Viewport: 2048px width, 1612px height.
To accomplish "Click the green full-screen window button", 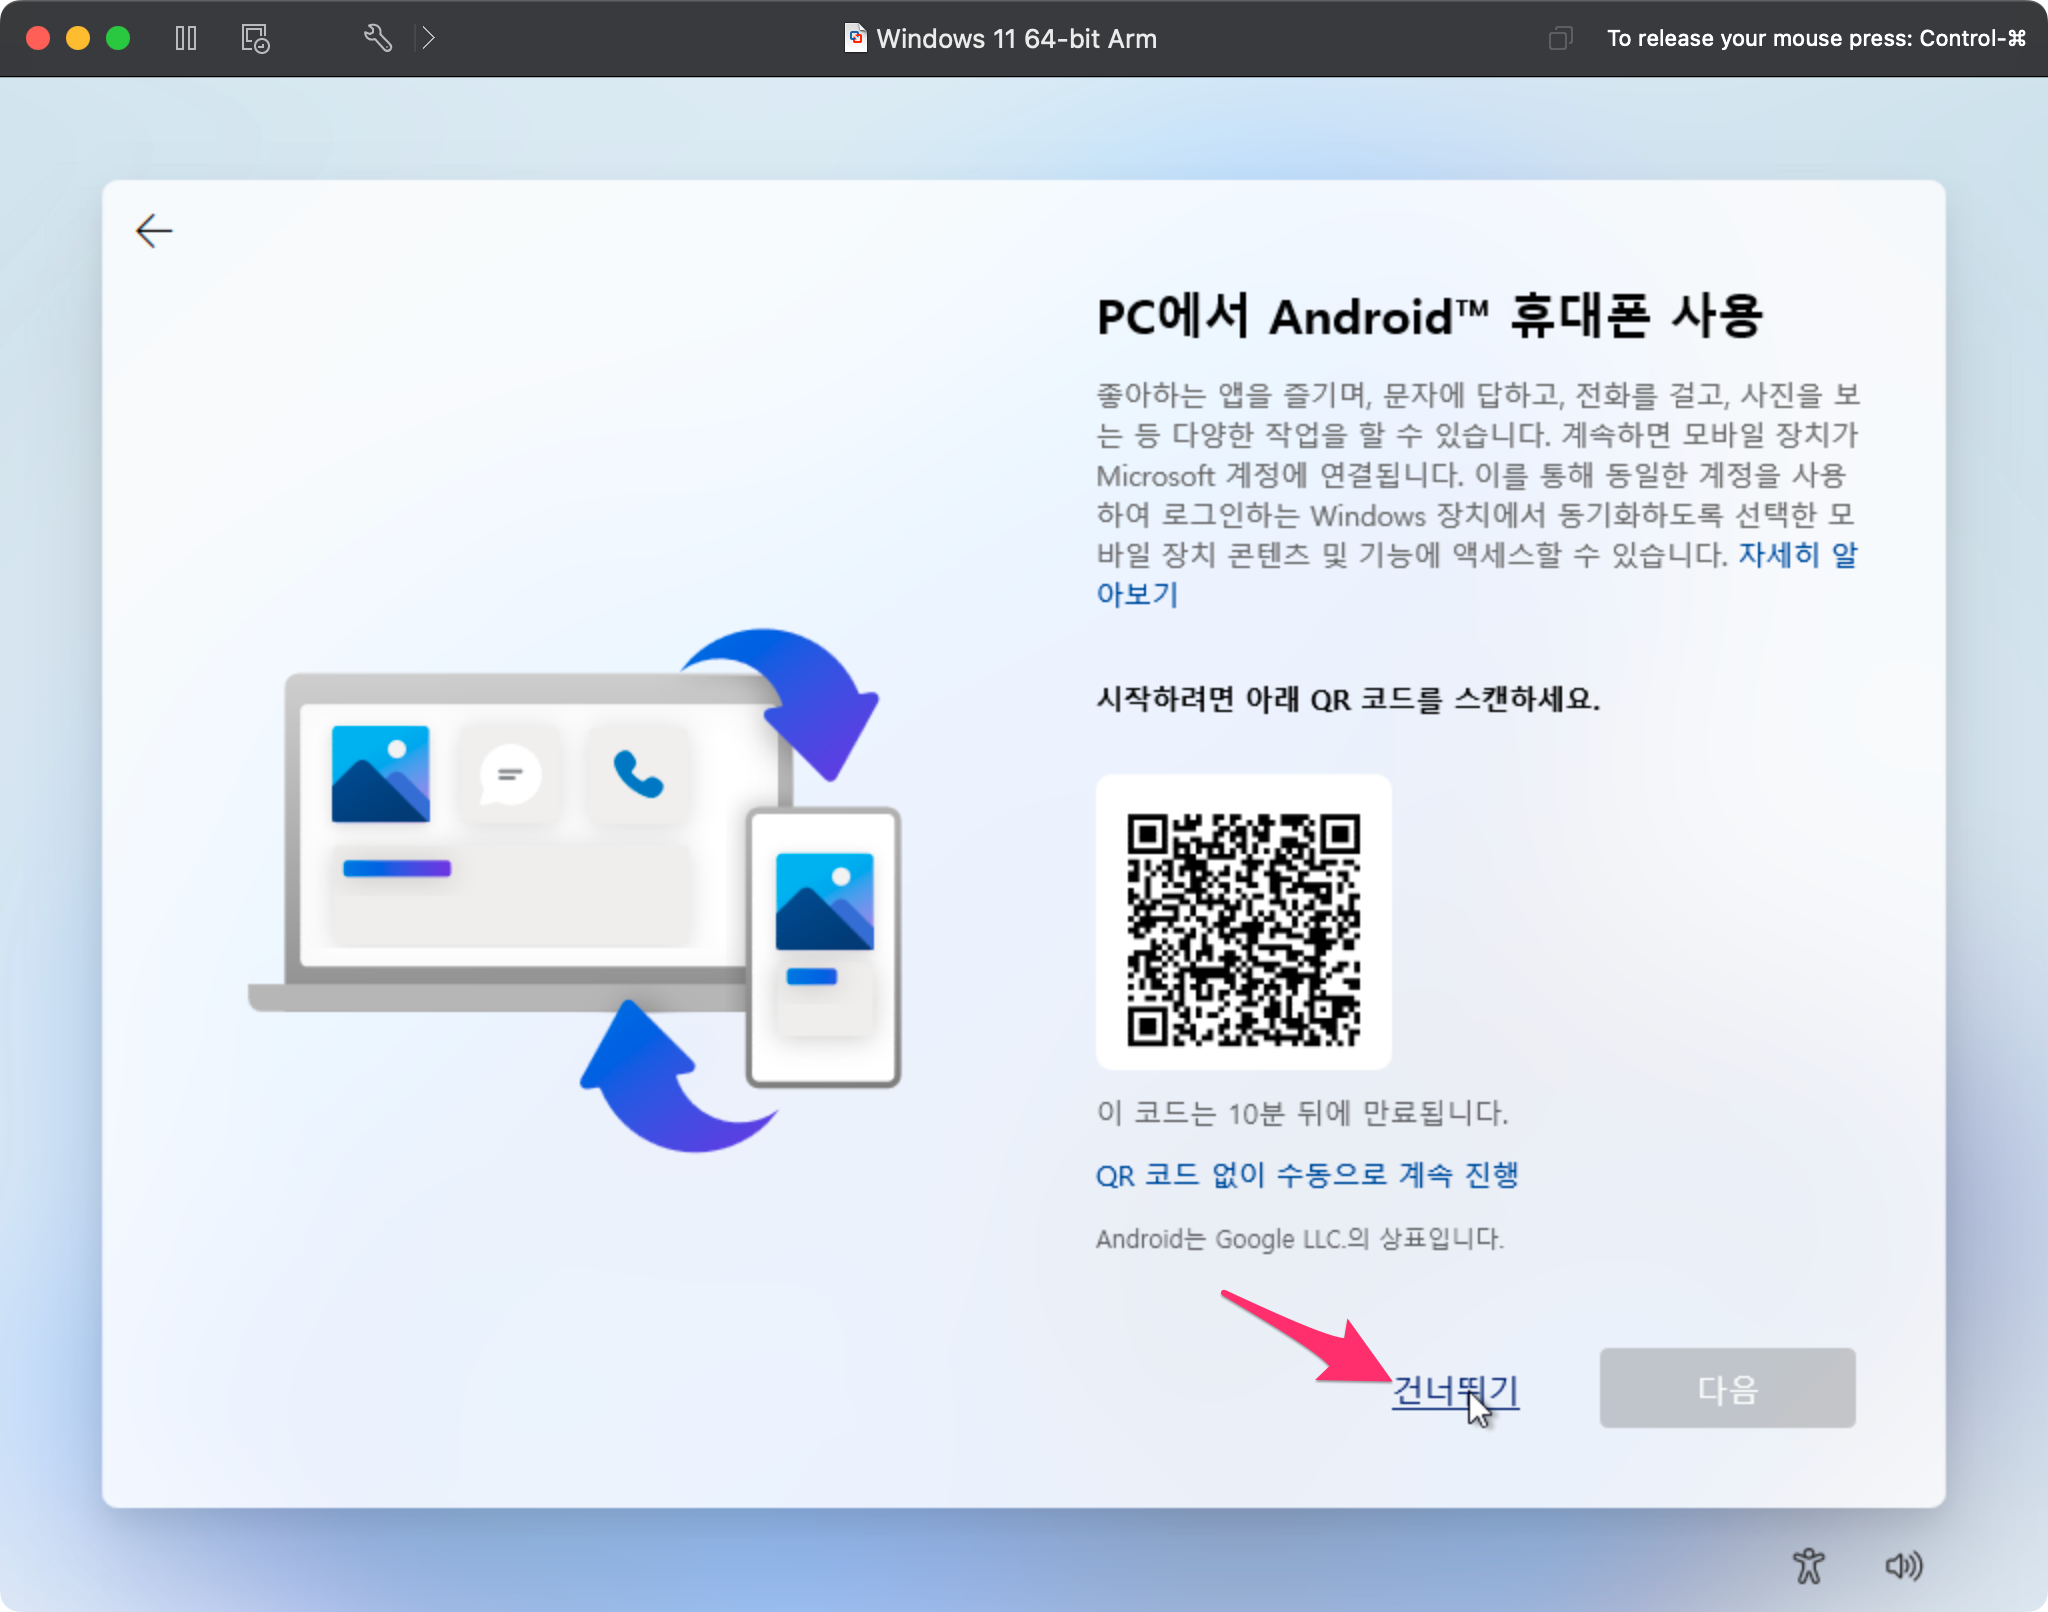I will [118, 38].
